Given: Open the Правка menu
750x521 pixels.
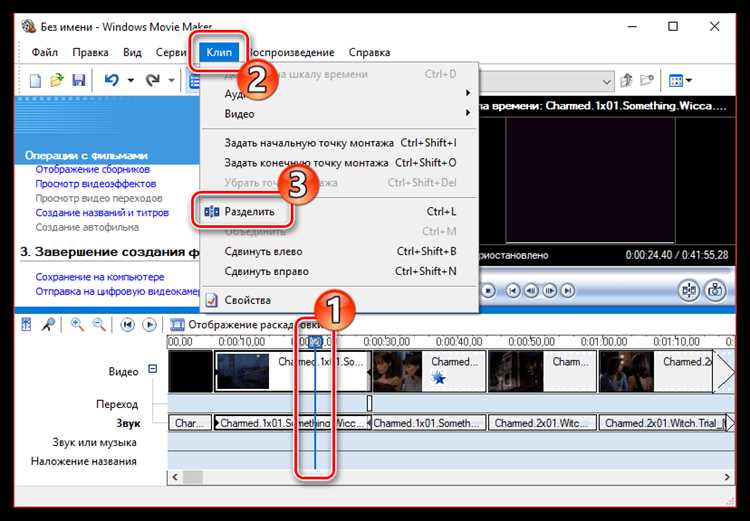Looking at the screenshot, I should coord(90,52).
